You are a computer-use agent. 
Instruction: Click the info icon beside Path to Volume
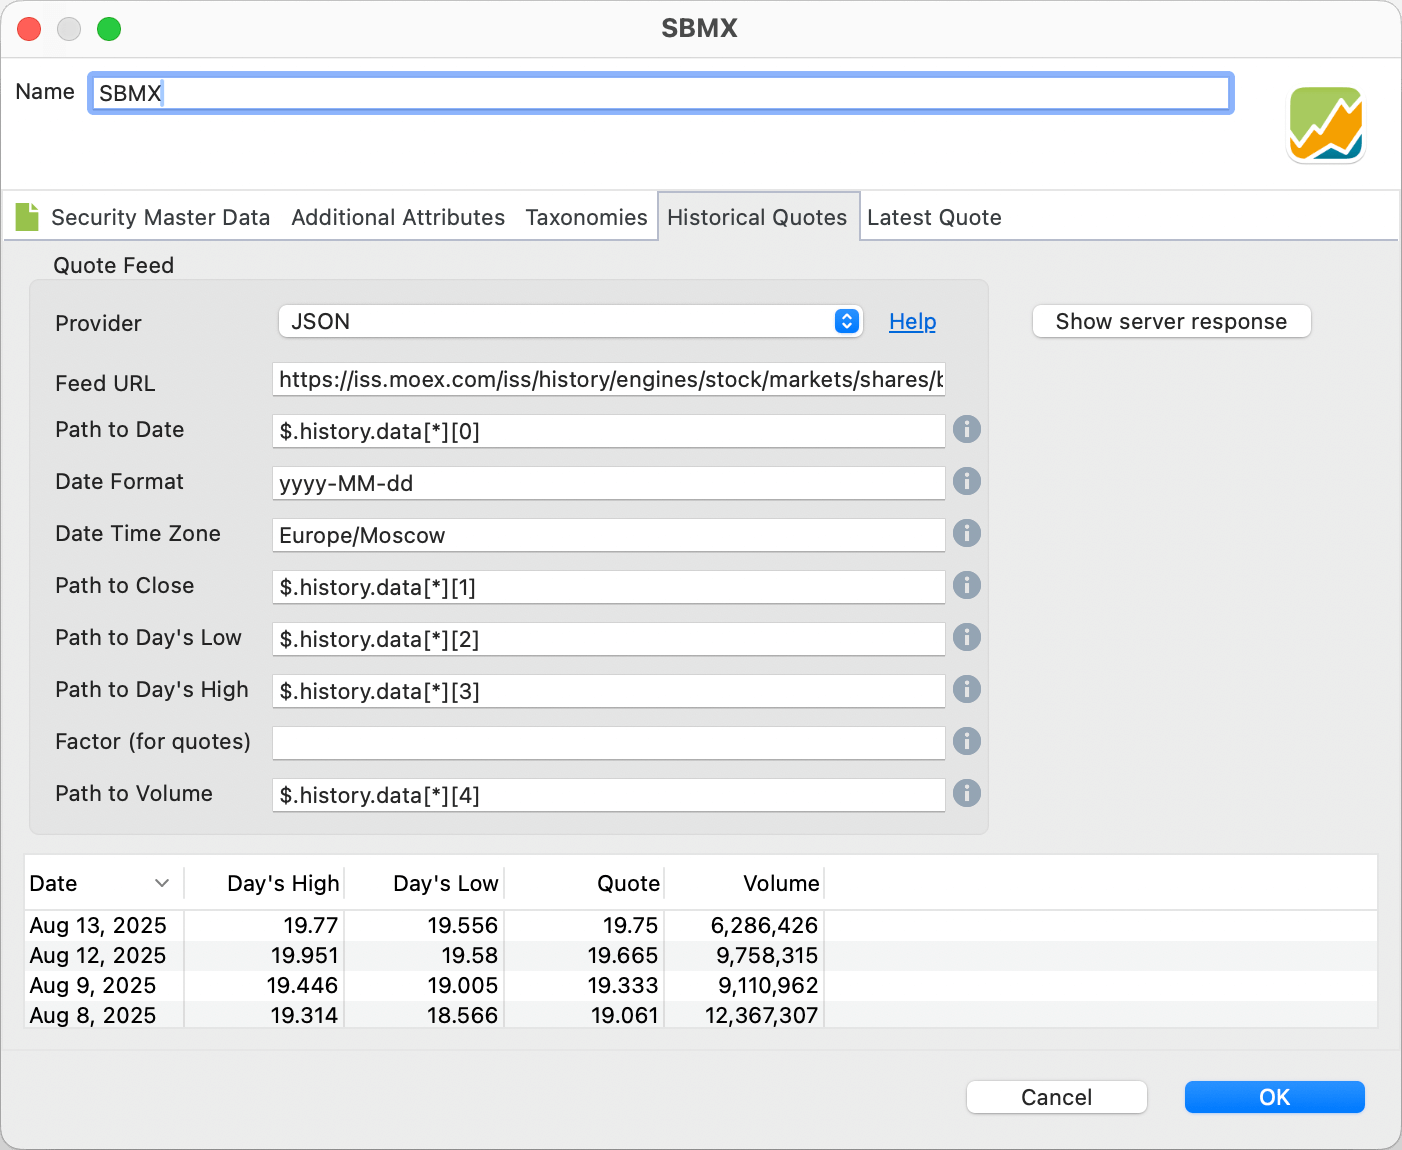pyautogui.click(x=966, y=794)
